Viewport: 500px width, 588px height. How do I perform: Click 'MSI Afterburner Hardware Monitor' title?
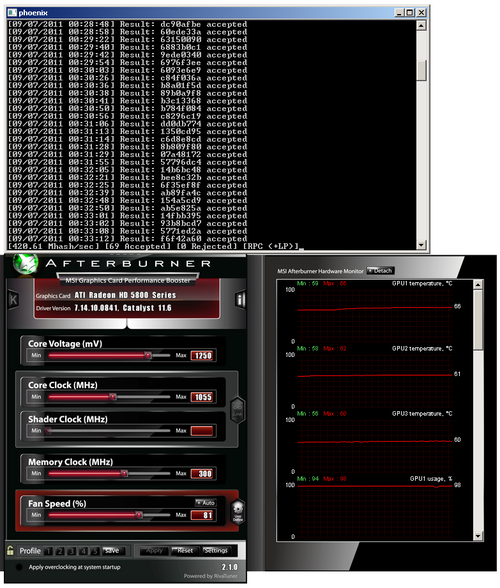point(320,271)
